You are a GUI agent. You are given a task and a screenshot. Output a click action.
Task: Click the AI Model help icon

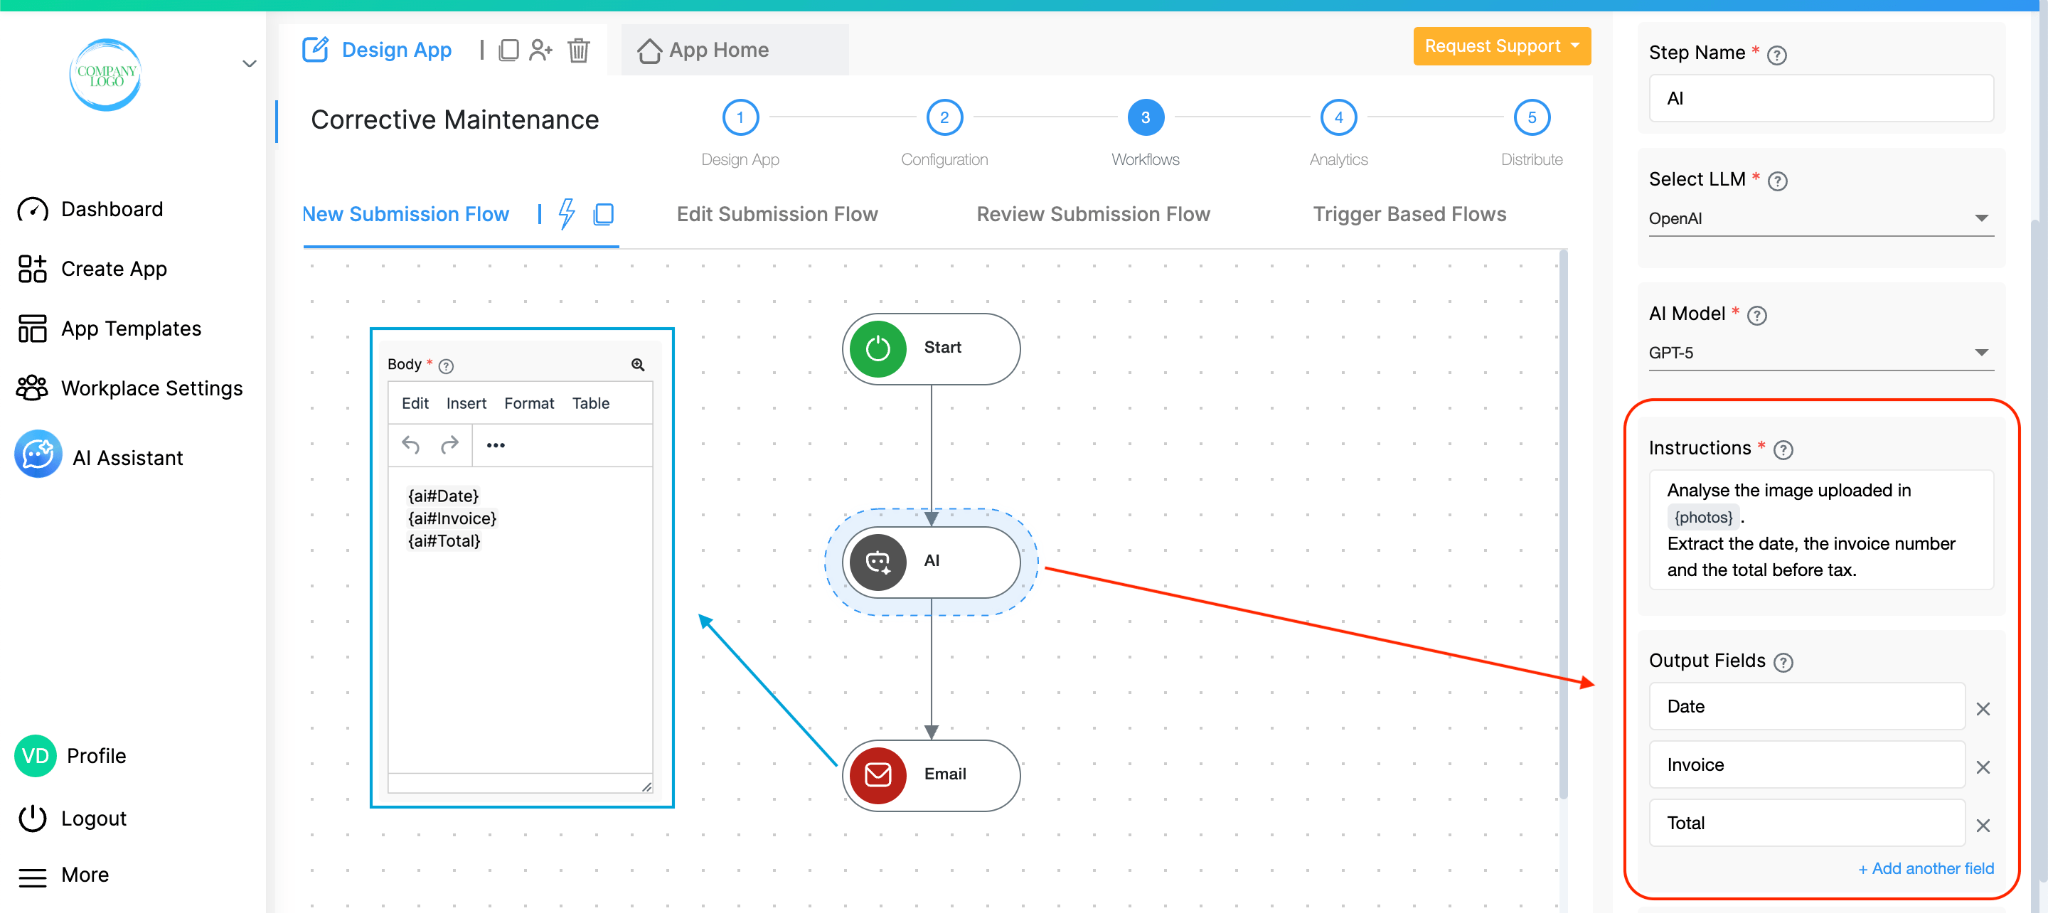click(1757, 315)
